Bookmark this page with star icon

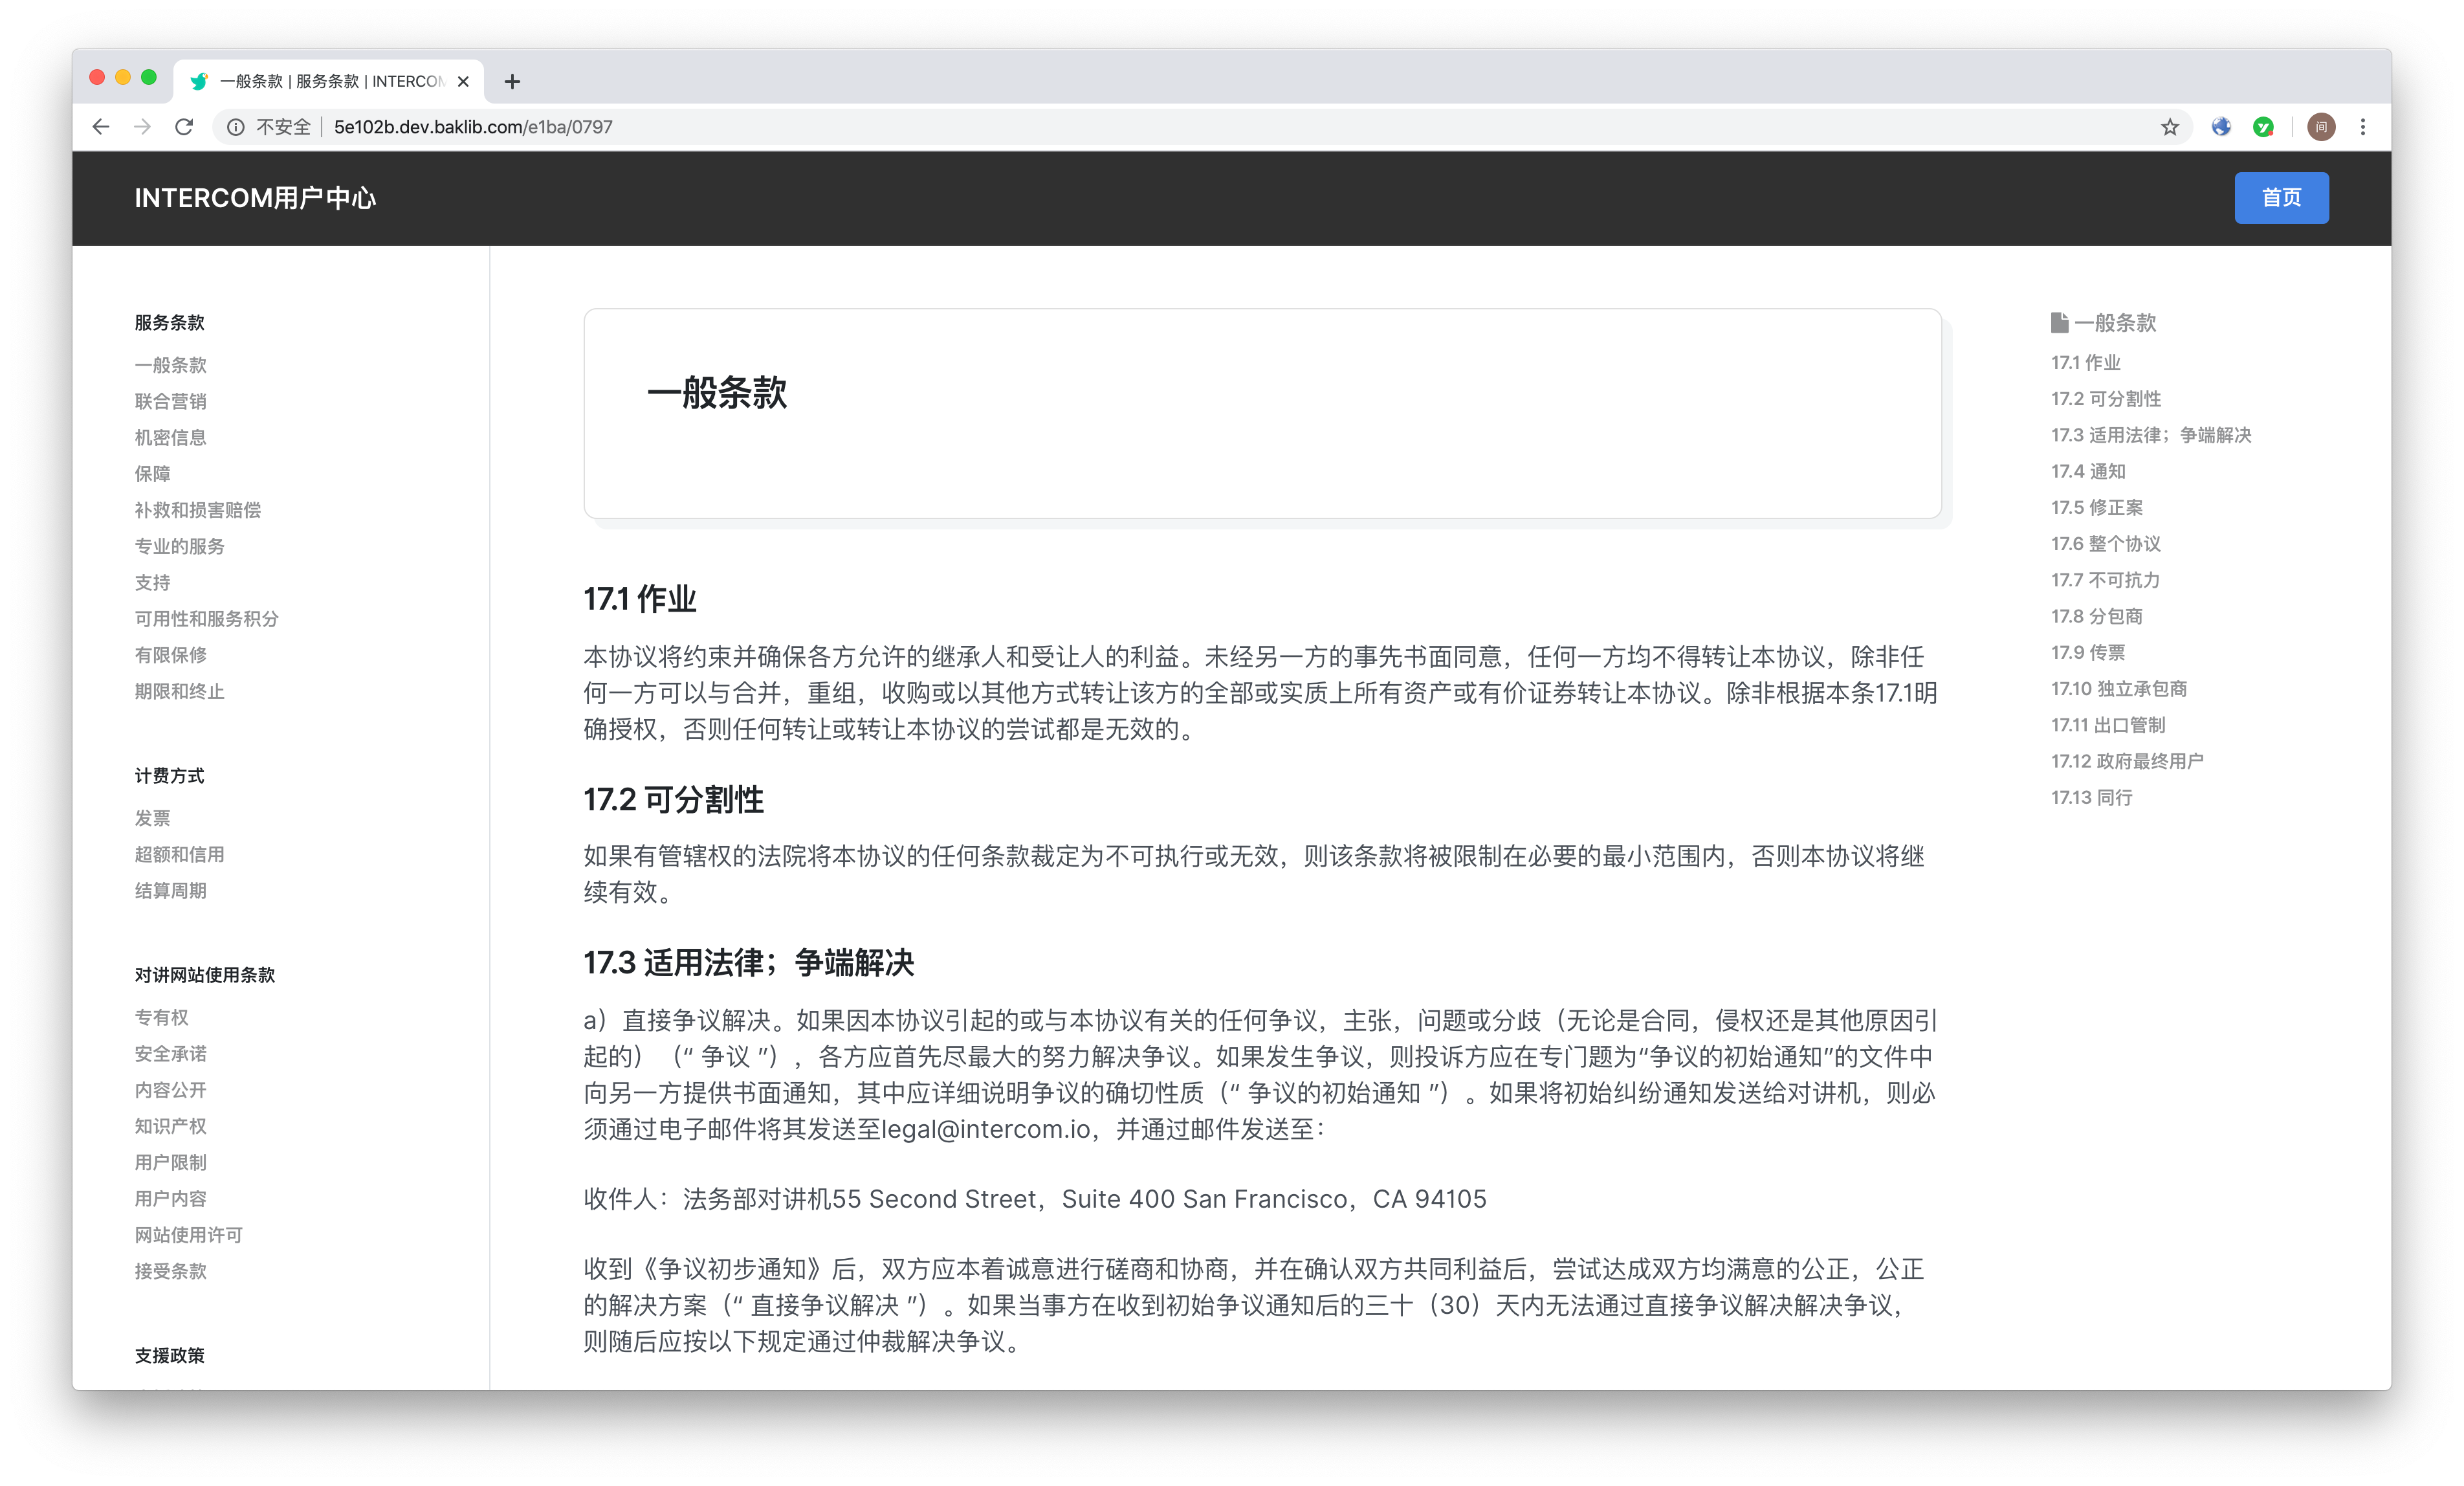tap(2169, 127)
